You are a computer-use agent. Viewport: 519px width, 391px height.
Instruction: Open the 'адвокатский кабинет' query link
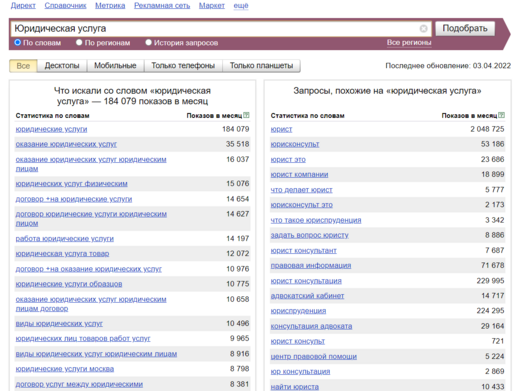point(307,296)
